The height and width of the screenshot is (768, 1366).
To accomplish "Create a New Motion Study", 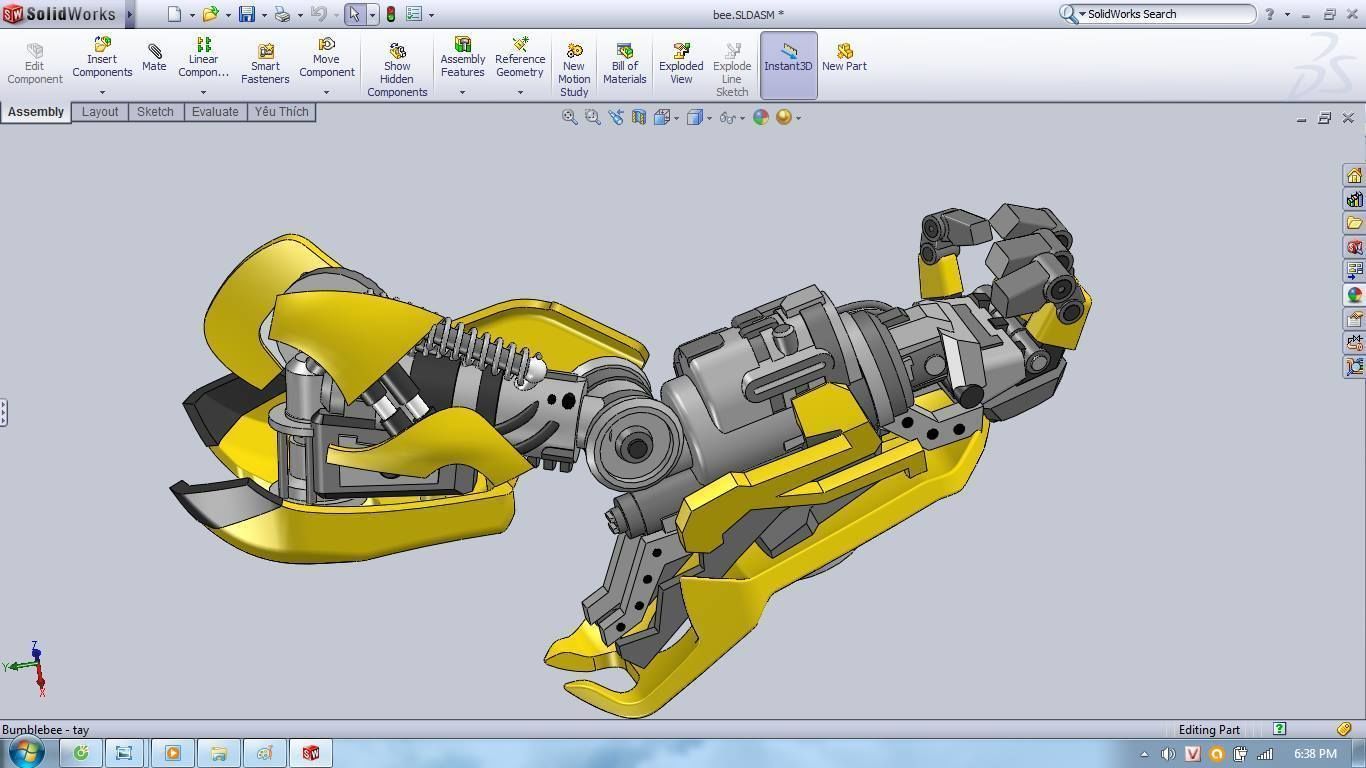I will pyautogui.click(x=574, y=70).
